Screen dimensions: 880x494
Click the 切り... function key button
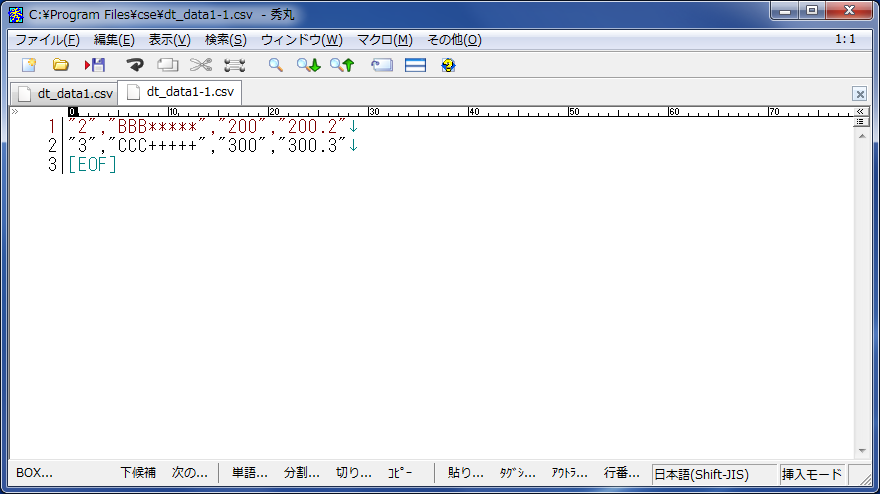(x=354, y=473)
